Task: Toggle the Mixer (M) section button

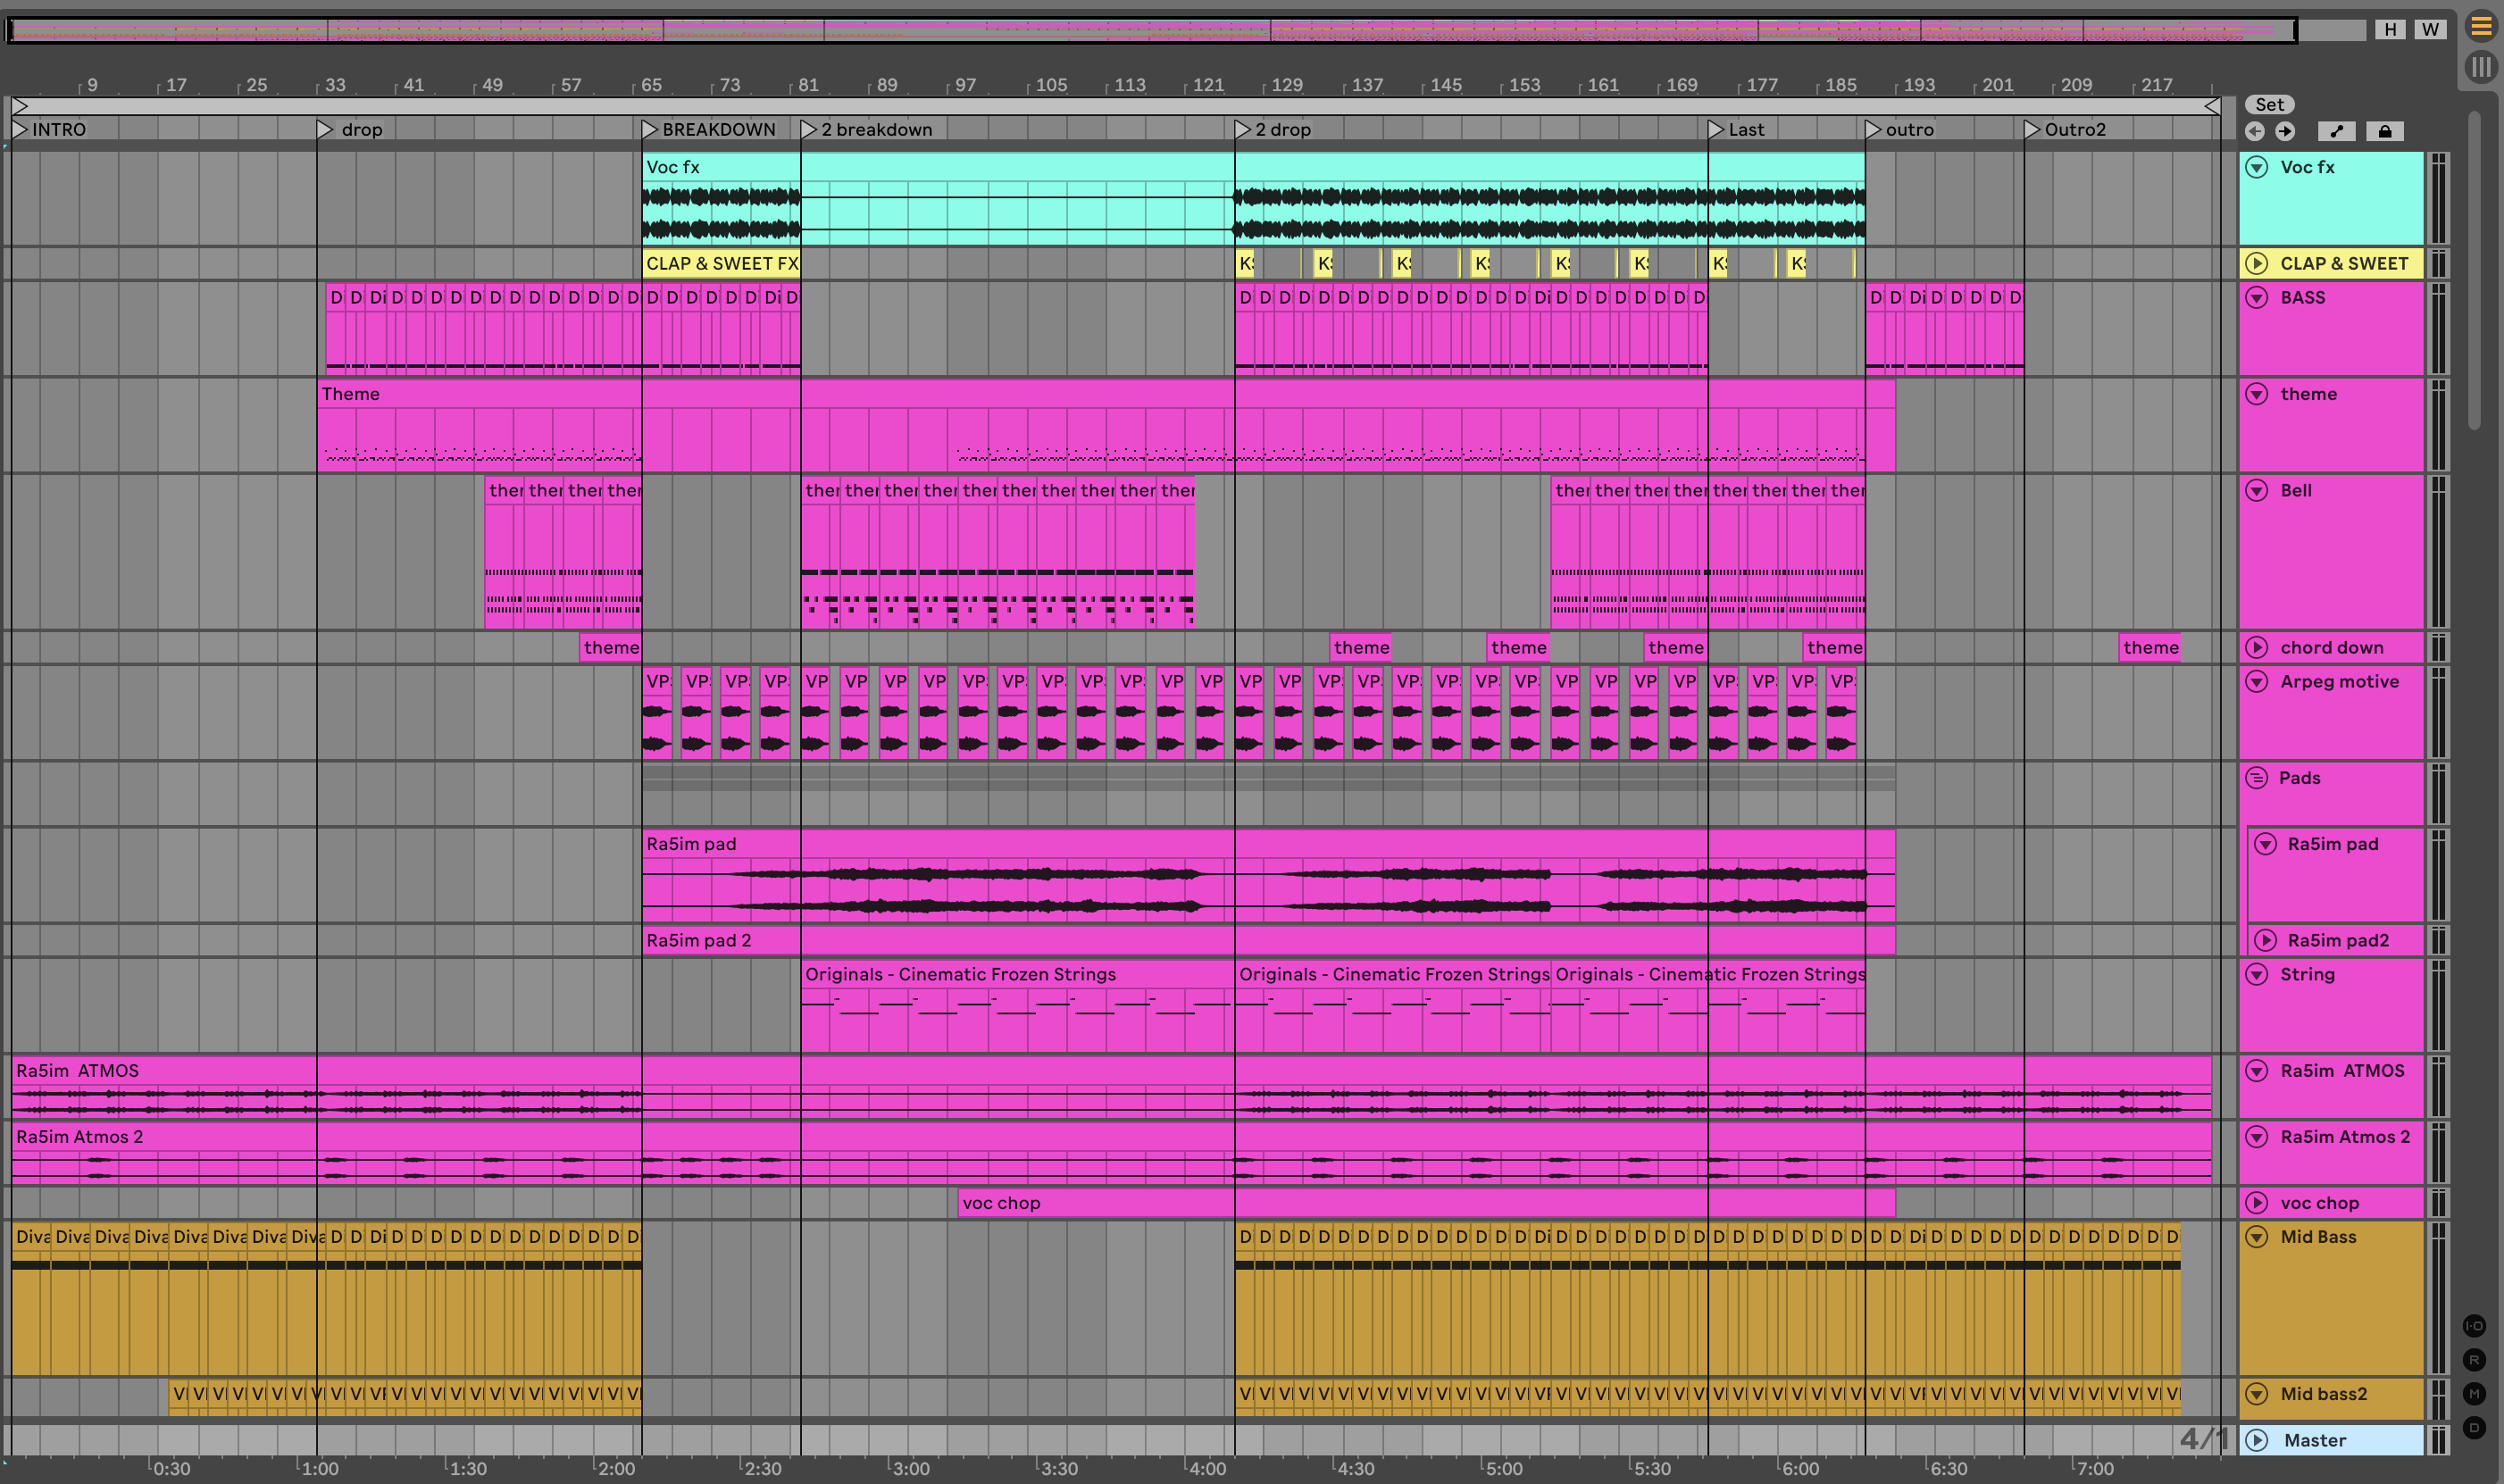Action: [x=2474, y=1394]
